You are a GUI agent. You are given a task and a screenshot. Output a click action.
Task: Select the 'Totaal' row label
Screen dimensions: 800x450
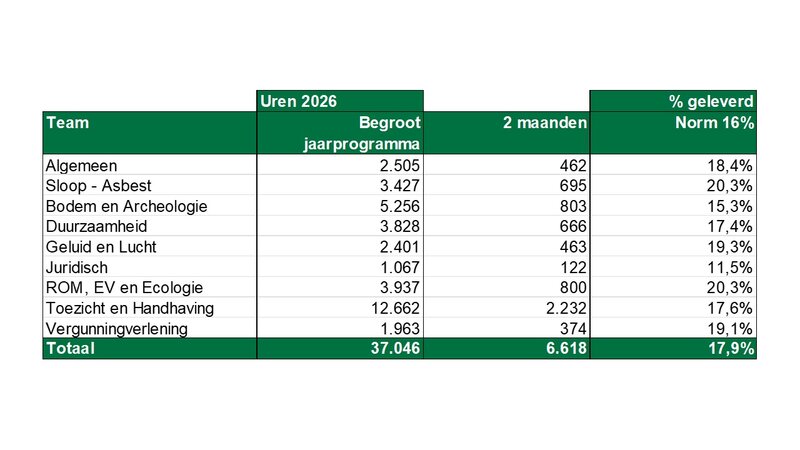pos(69,348)
